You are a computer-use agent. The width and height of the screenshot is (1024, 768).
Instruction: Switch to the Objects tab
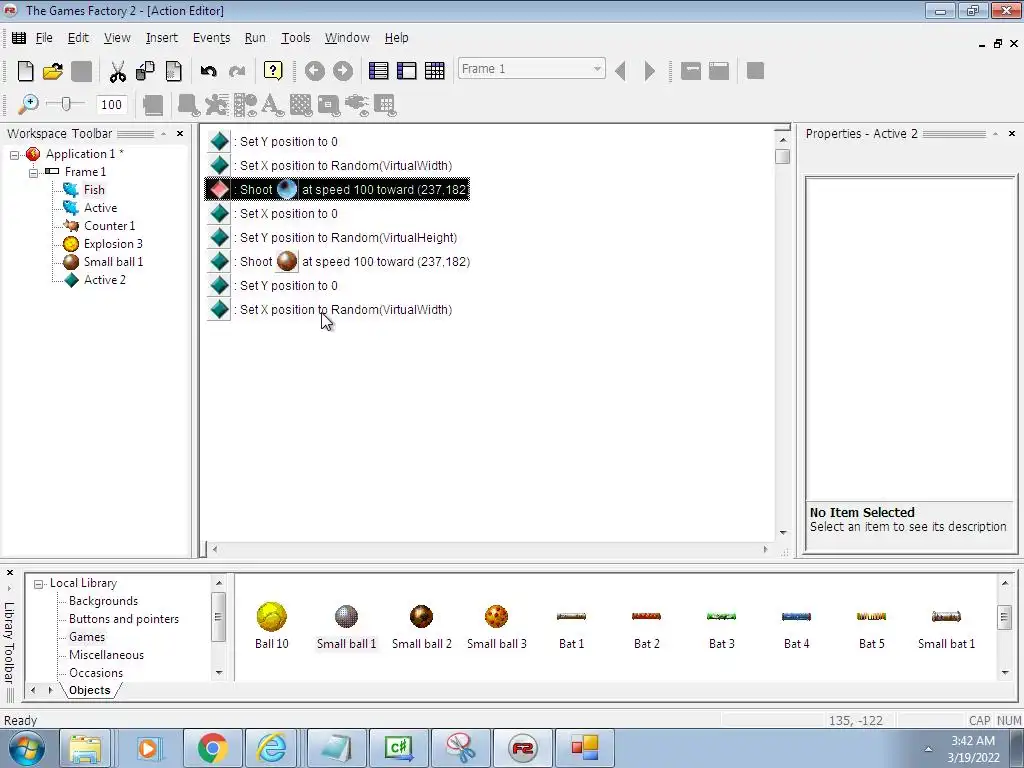(89, 690)
